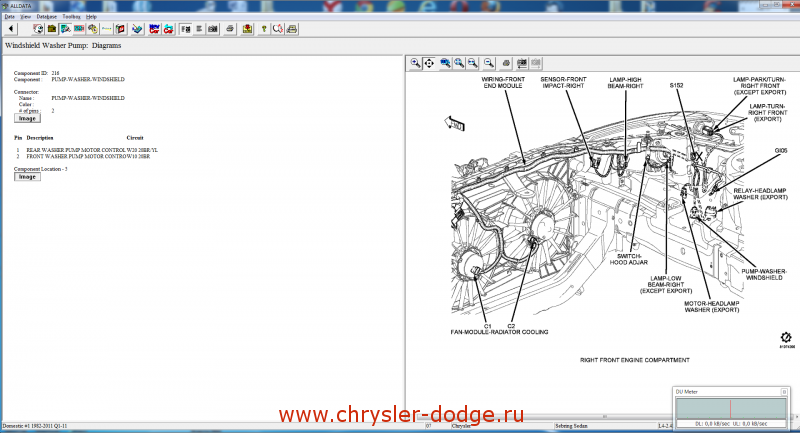The width and height of the screenshot is (800, 433).
Task: Click the DU Meter traffic graph
Action: point(731,409)
